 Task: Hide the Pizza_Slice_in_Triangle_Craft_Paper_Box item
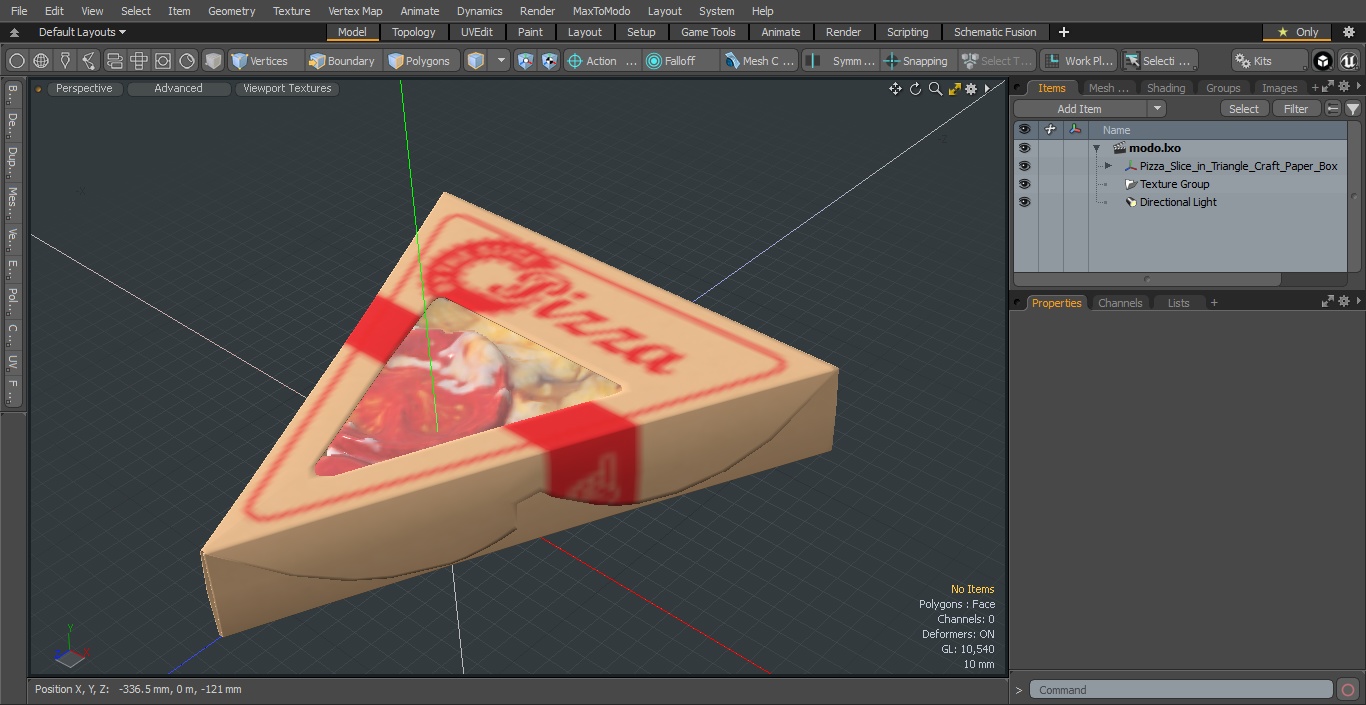[x=1024, y=166]
